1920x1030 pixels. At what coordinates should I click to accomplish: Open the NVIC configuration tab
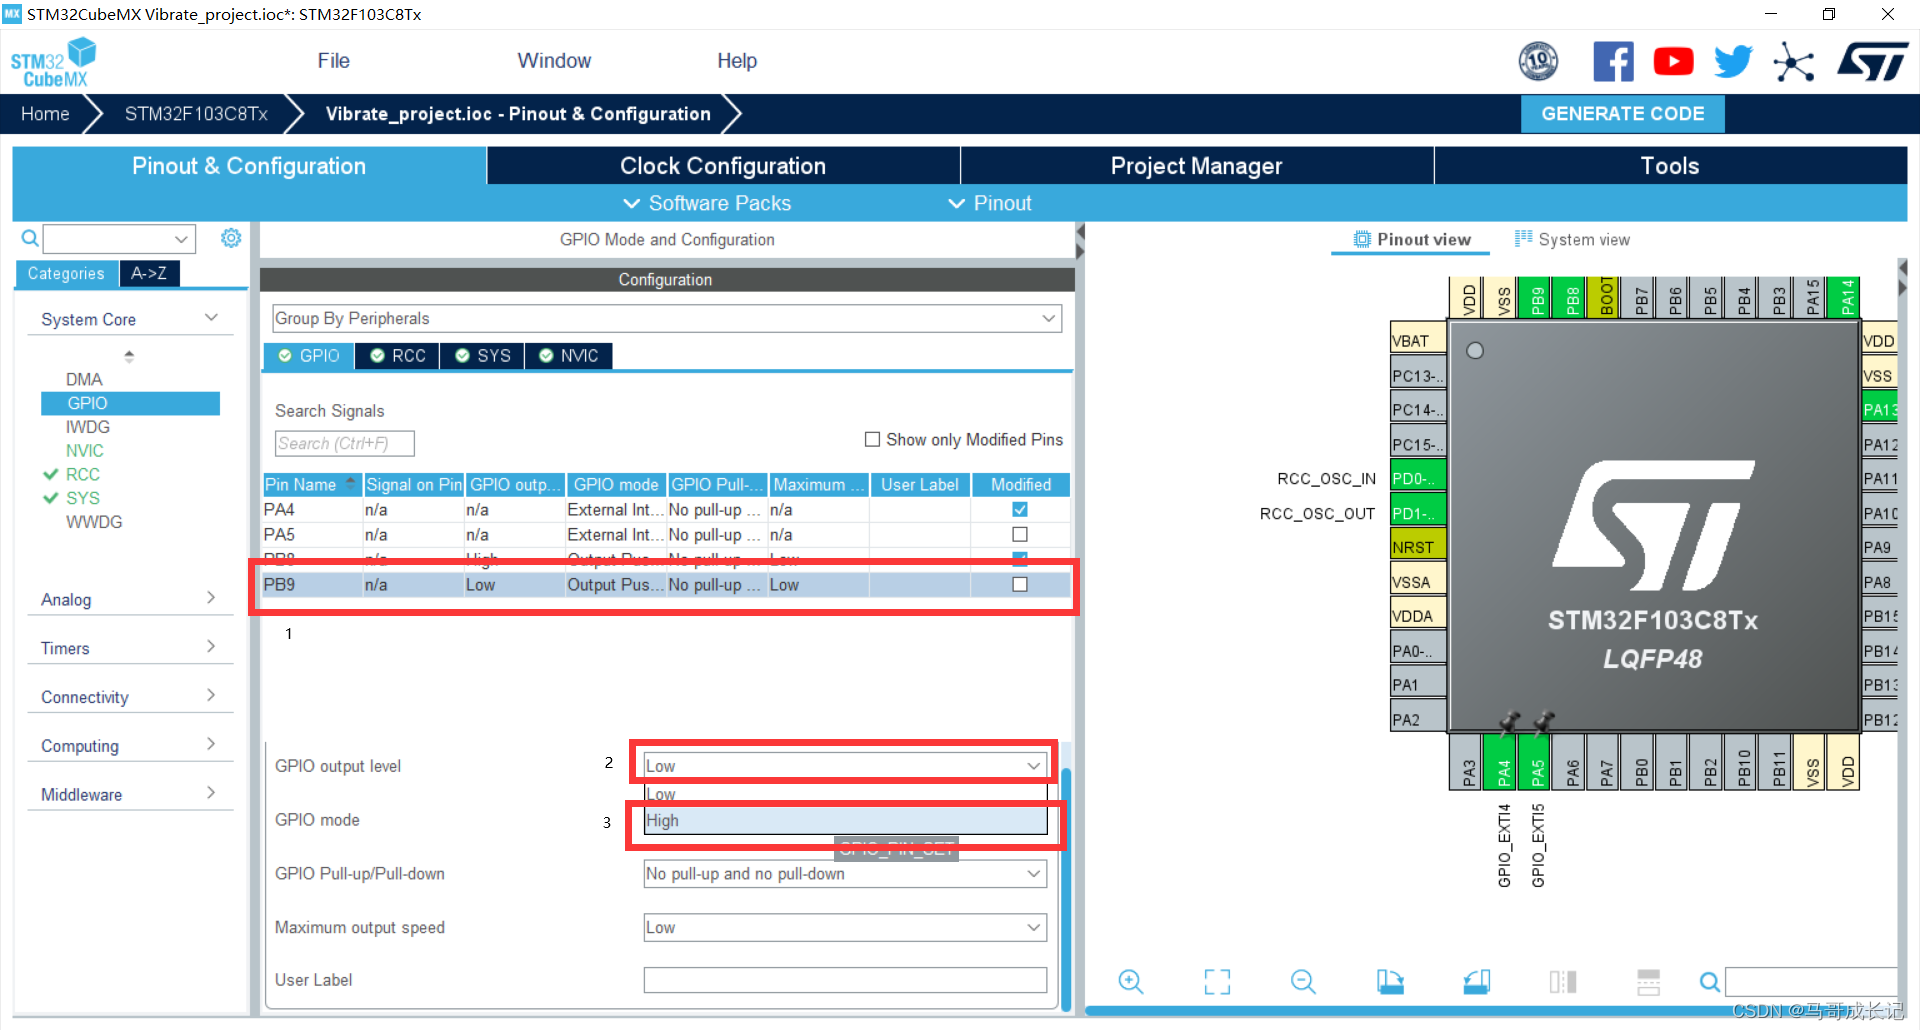pos(568,356)
